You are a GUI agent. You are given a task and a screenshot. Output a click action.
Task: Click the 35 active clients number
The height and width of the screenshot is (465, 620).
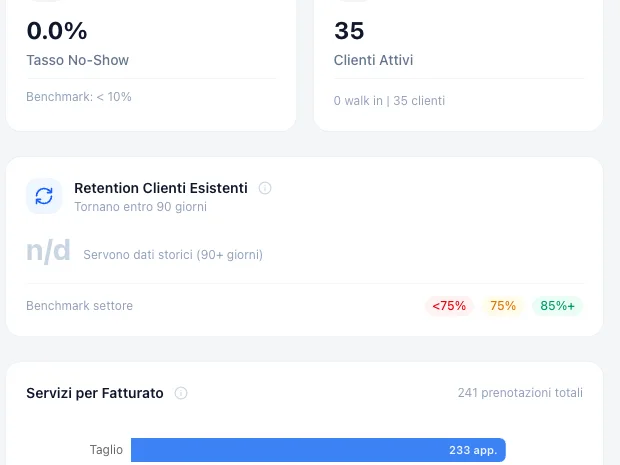click(349, 31)
